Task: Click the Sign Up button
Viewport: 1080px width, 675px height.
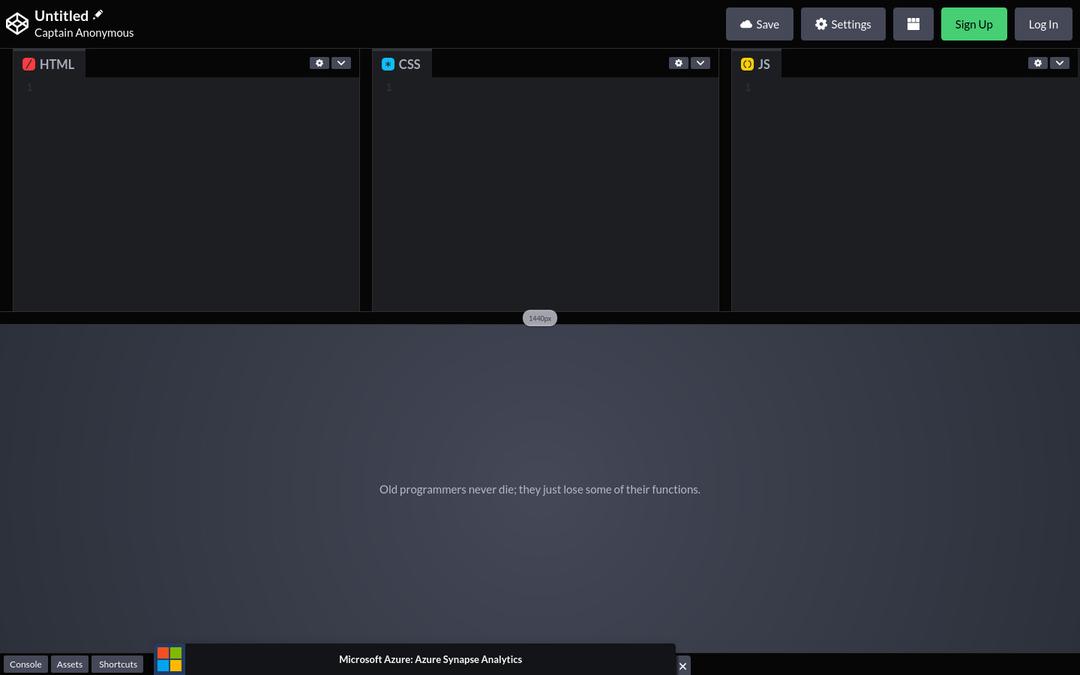Action: coord(973,23)
